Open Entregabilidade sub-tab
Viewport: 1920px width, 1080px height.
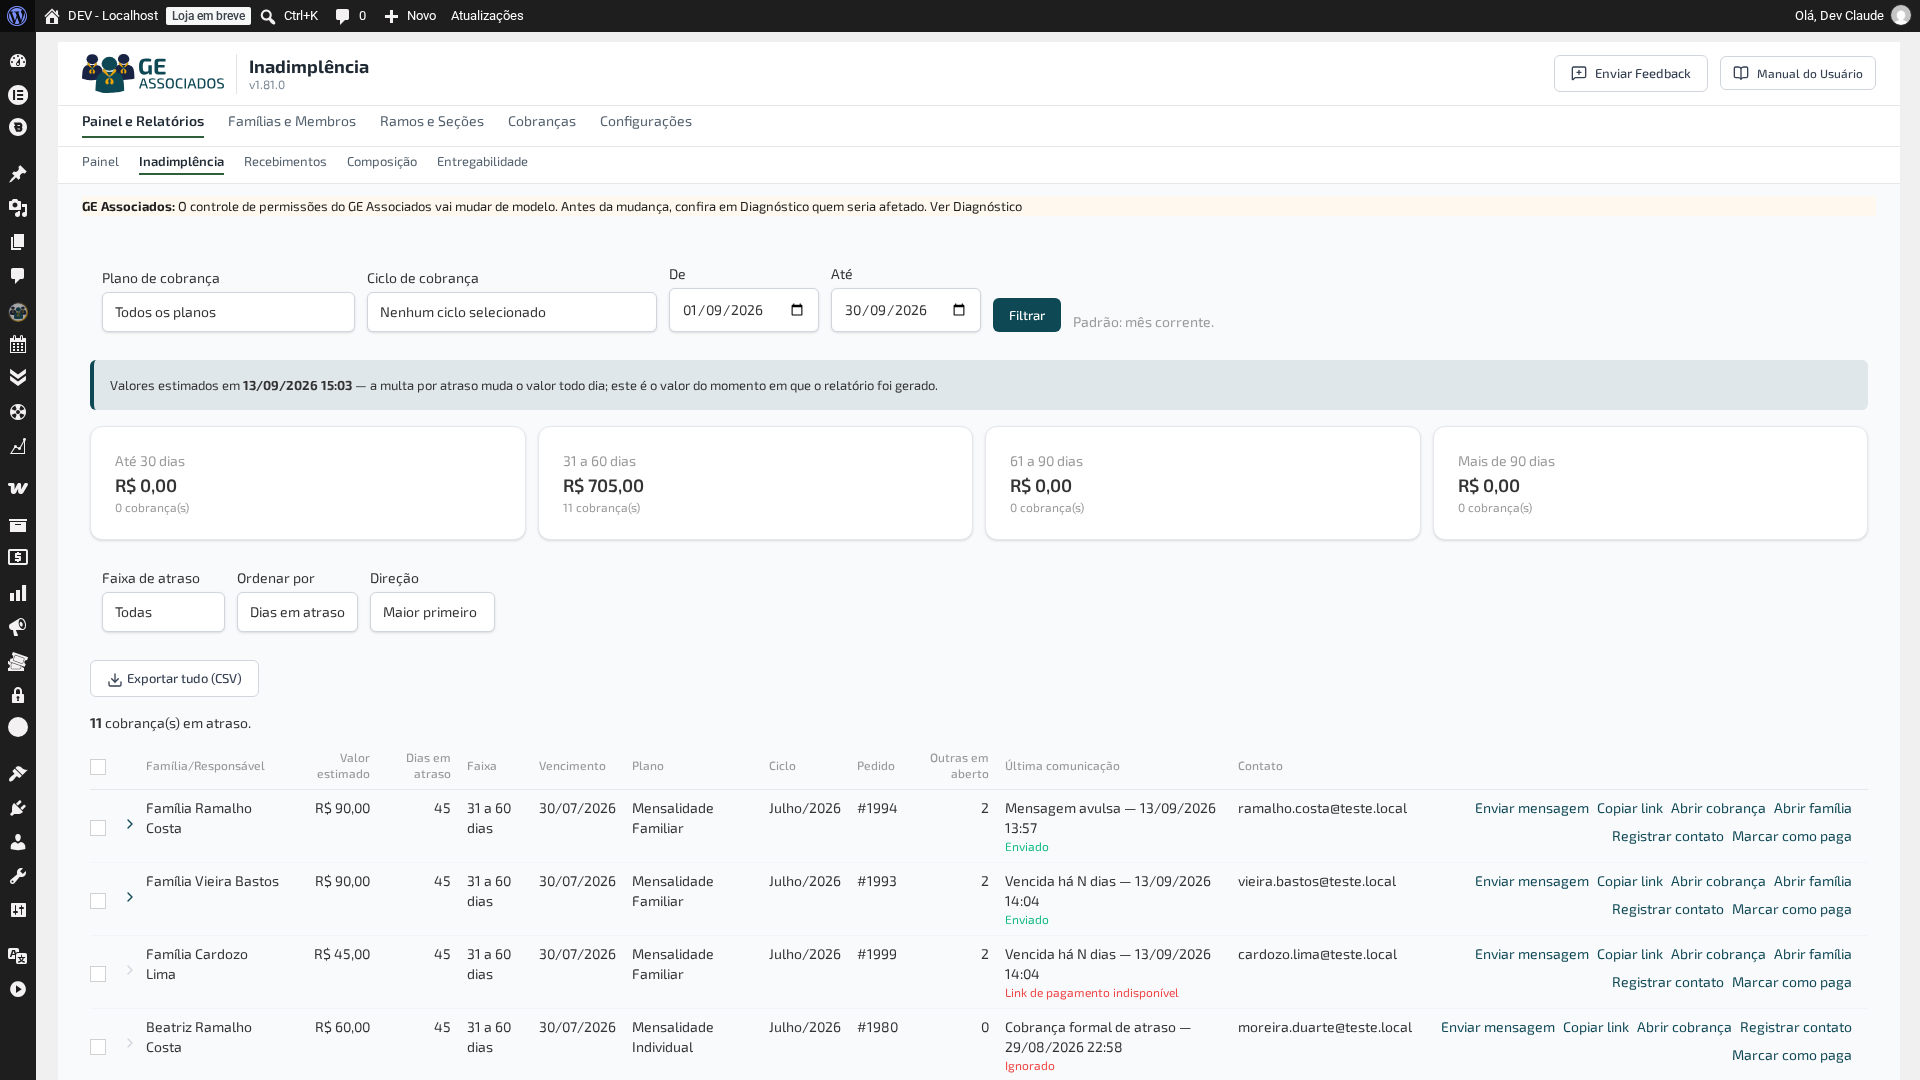pyautogui.click(x=482, y=161)
